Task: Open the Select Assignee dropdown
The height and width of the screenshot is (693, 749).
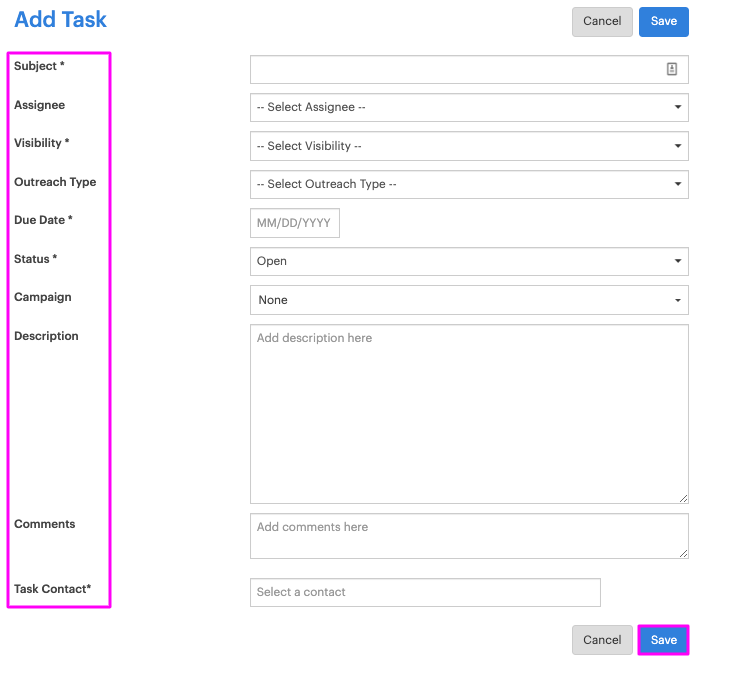Action: 469,107
